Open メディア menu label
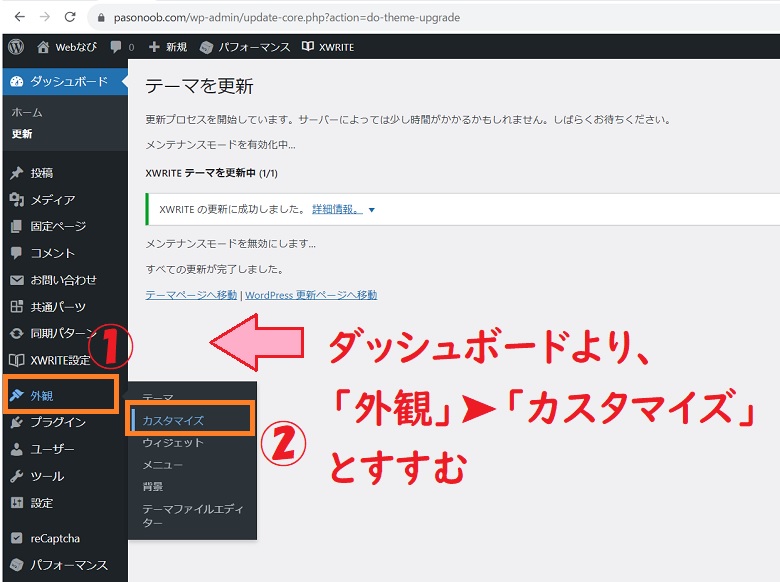Viewport: 780px width, 582px height. click(53, 200)
